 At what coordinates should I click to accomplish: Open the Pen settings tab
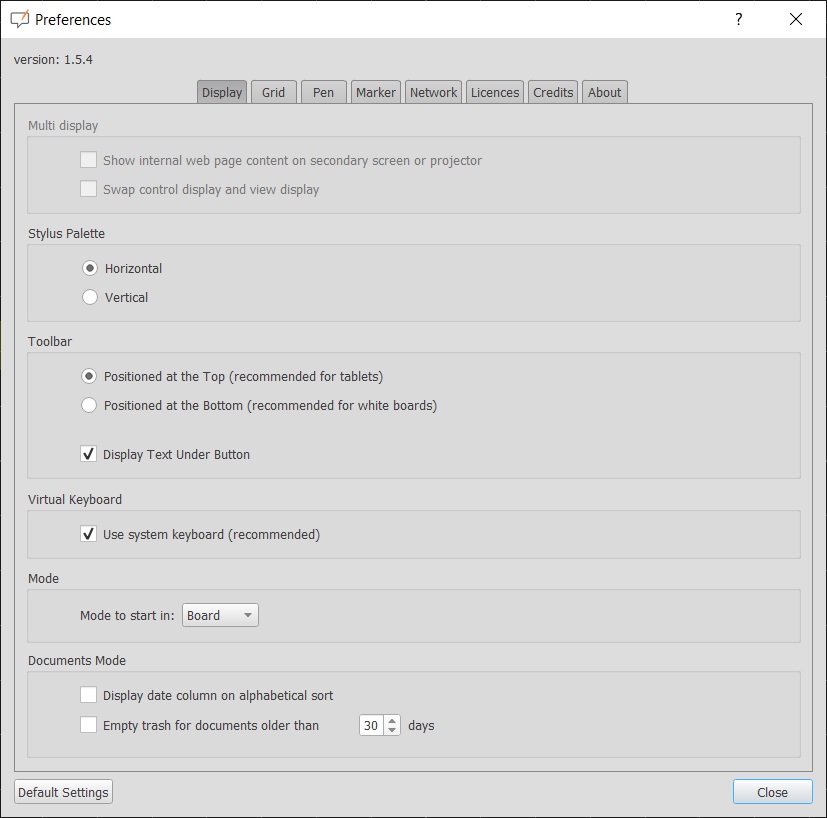[323, 91]
